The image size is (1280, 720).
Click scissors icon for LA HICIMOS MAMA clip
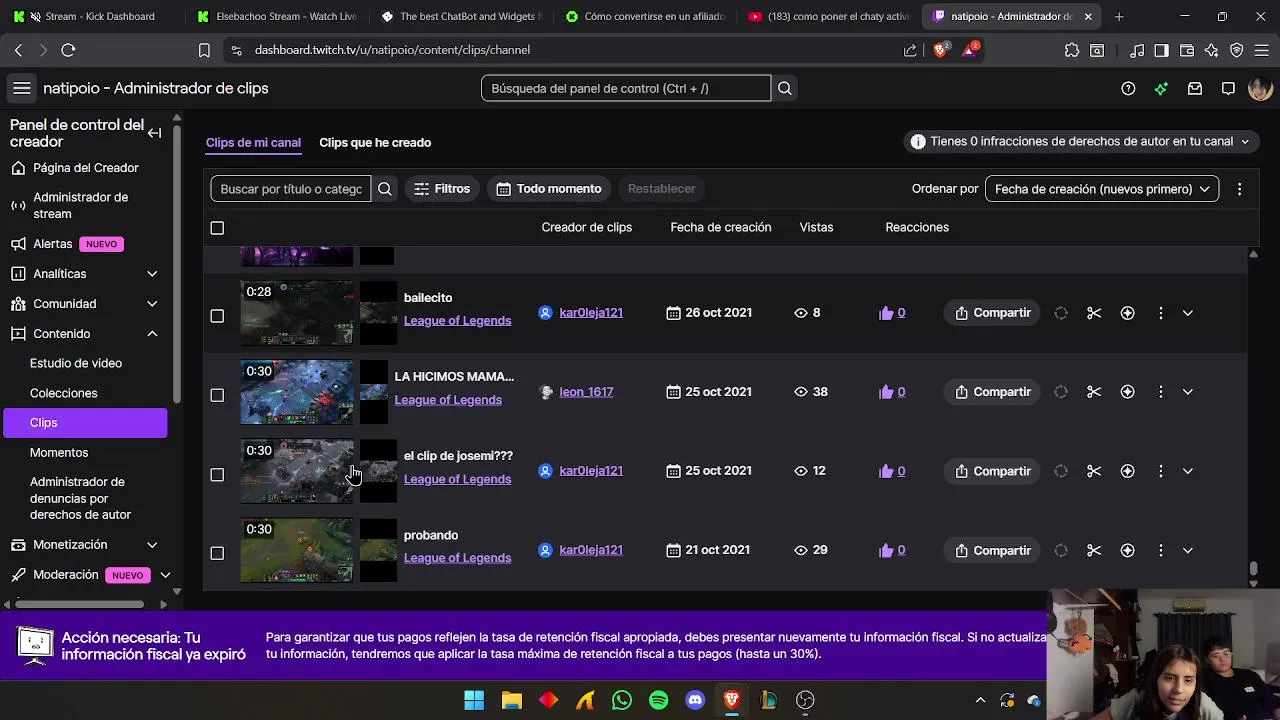[x=1094, y=392]
